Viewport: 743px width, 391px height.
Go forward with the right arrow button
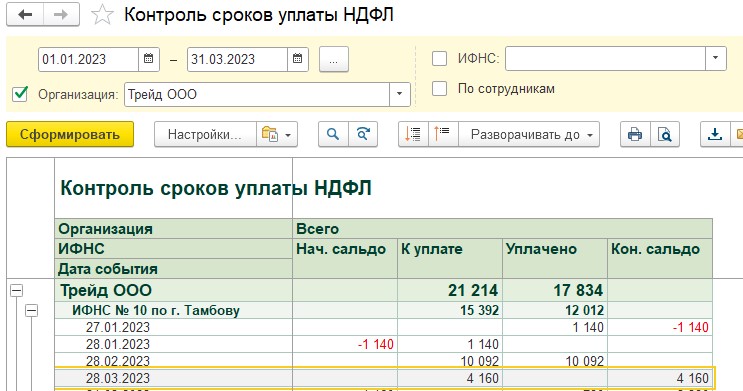[x=61, y=15]
